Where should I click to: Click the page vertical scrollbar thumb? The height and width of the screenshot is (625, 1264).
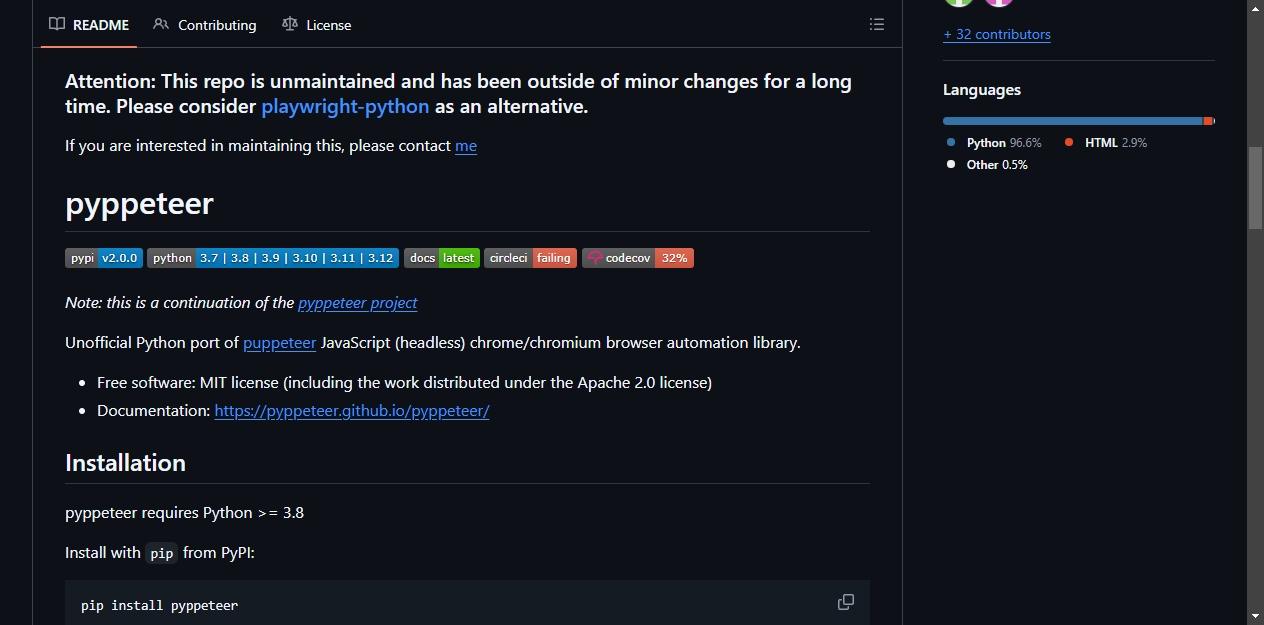click(x=1255, y=189)
